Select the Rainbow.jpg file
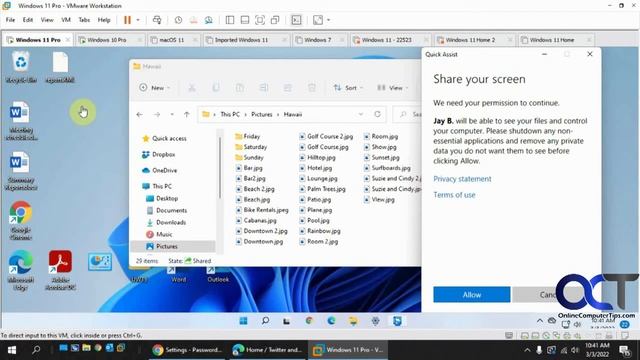Viewport: 640px width, 360px height. pyautogui.click(x=320, y=231)
